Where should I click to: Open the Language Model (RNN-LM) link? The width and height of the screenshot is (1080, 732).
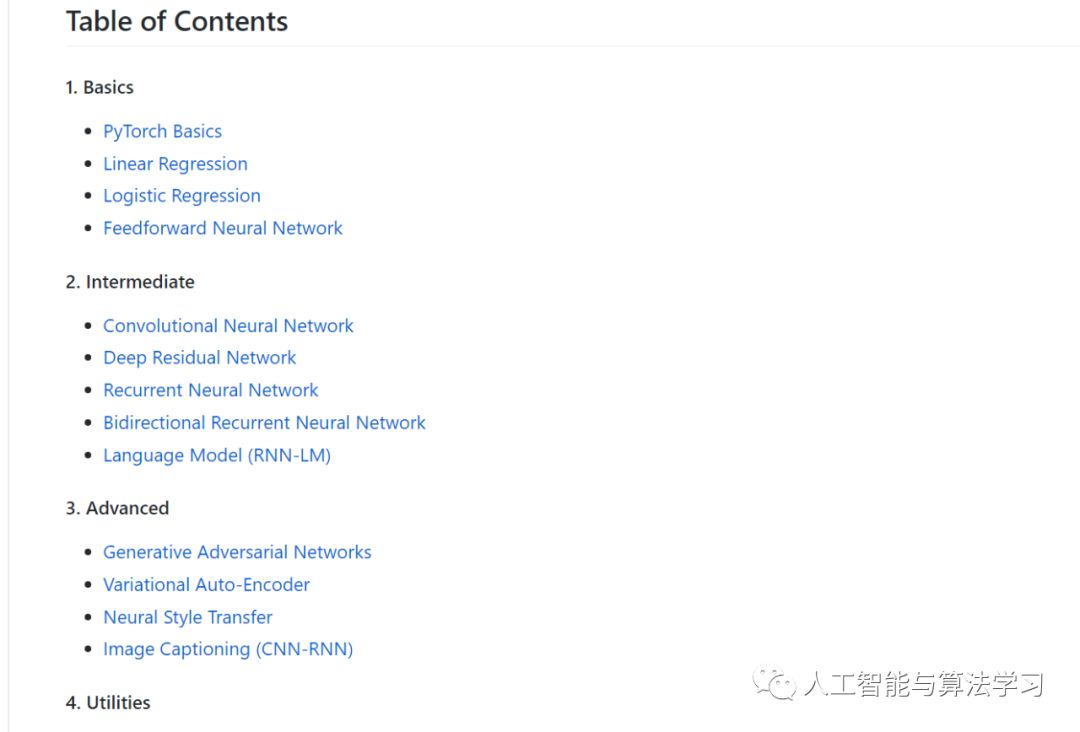(216, 455)
